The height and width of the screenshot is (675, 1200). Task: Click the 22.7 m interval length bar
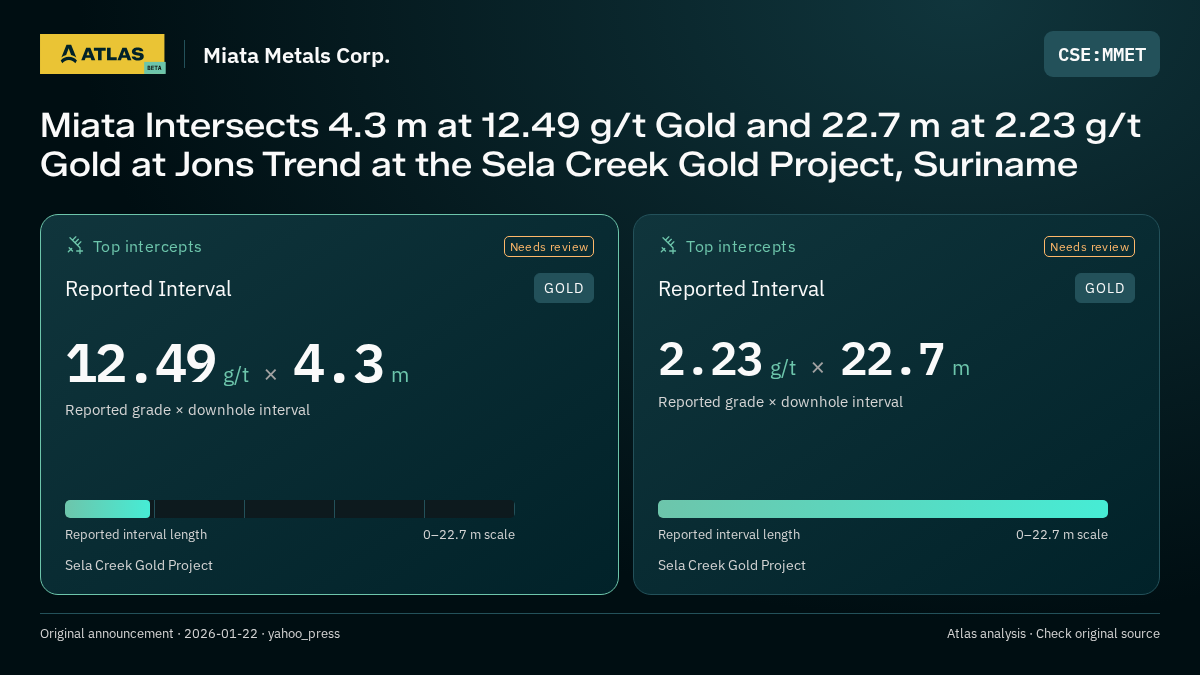pyautogui.click(x=883, y=509)
